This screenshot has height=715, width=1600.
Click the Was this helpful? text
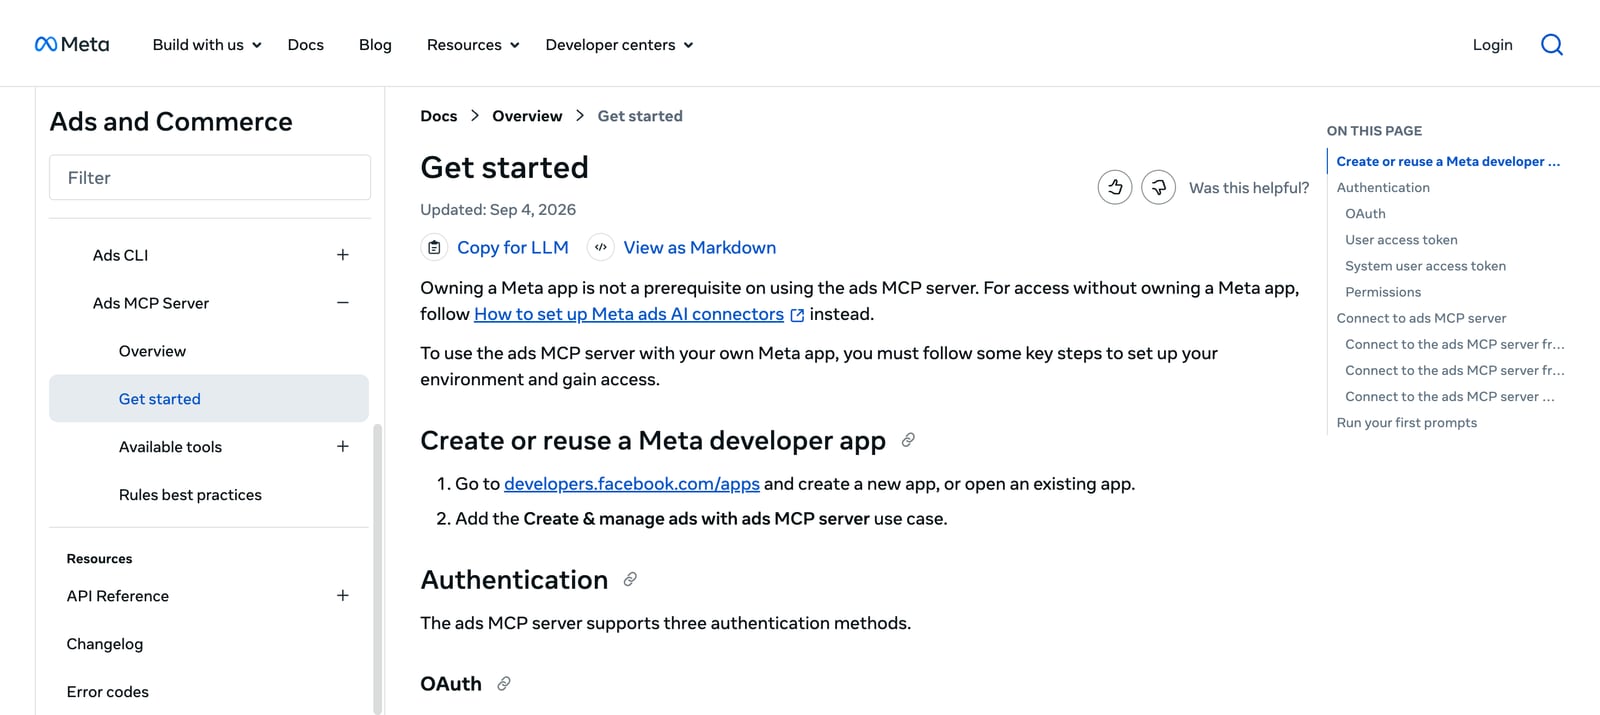[x=1249, y=188]
